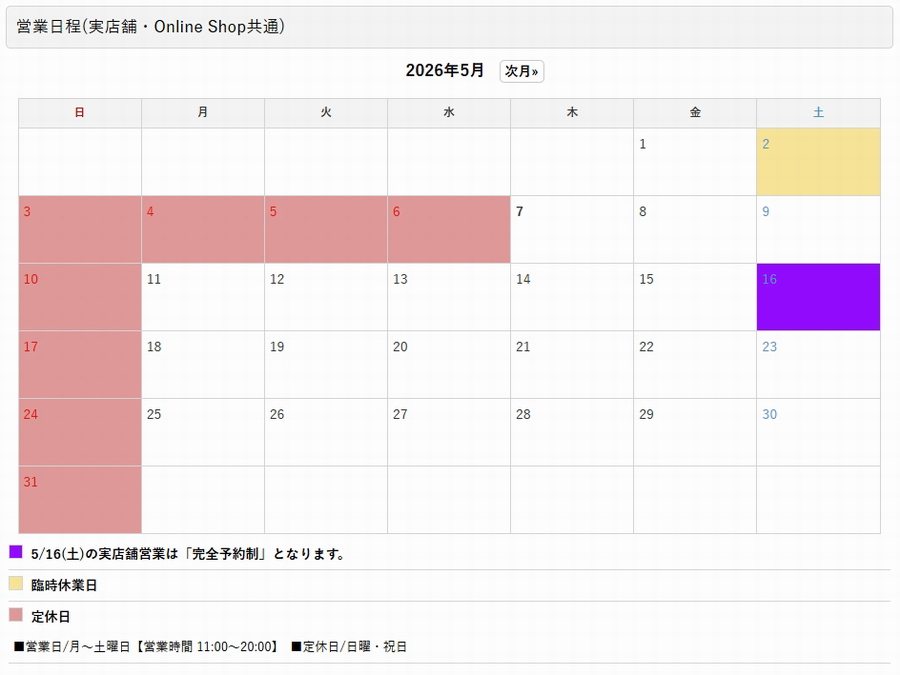
Task: Select date 5 in the calendar
Action: (326, 230)
